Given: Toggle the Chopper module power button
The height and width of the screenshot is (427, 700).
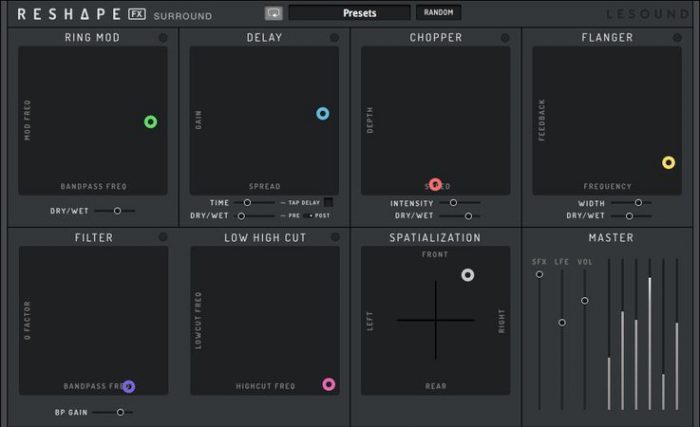Looking at the screenshot, I should [x=505, y=38].
